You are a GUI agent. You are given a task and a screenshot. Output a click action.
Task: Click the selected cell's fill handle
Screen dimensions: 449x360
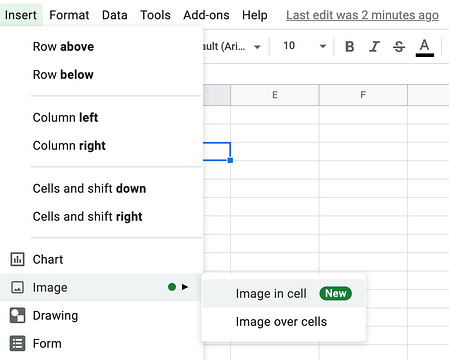pos(230,160)
